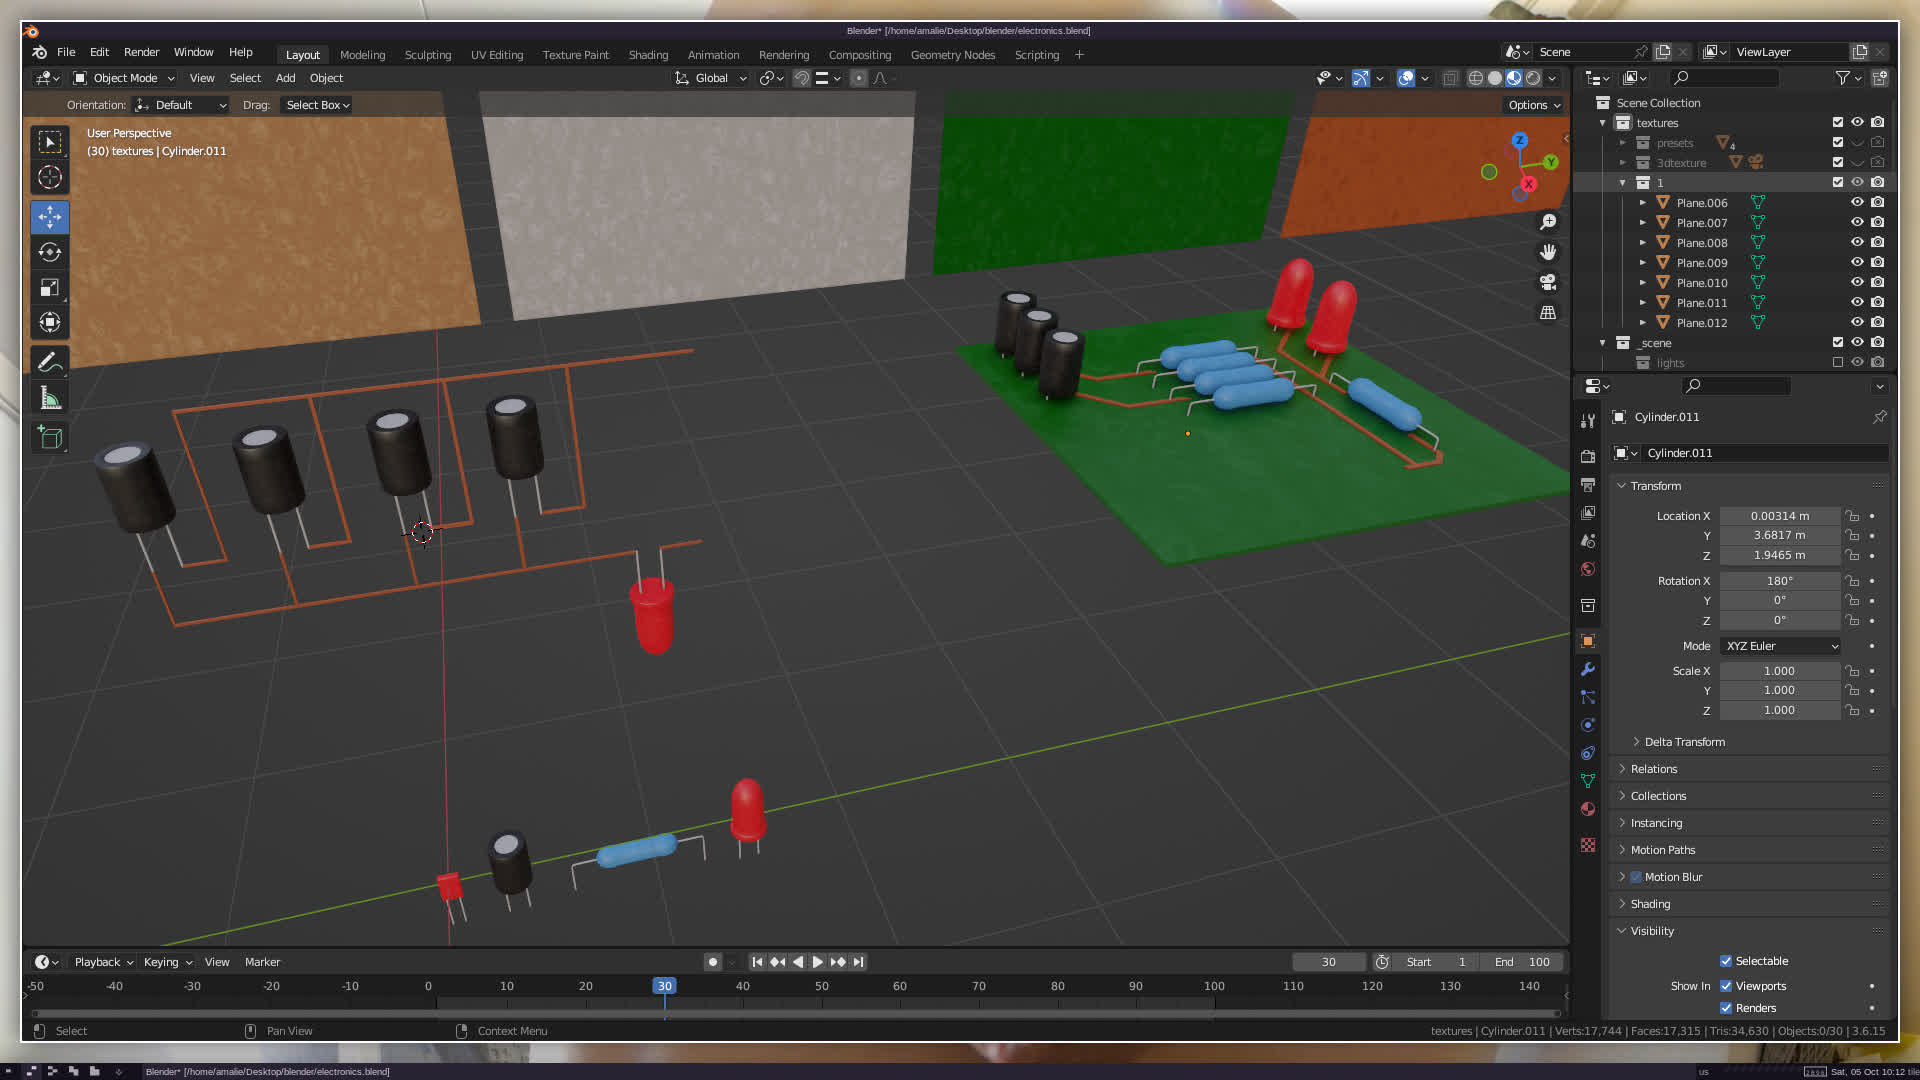Image resolution: width=1920 pixels, height=1080 pixels.
Task: Open the Object Mode dropdown
Action: click(x=125, y=78)
